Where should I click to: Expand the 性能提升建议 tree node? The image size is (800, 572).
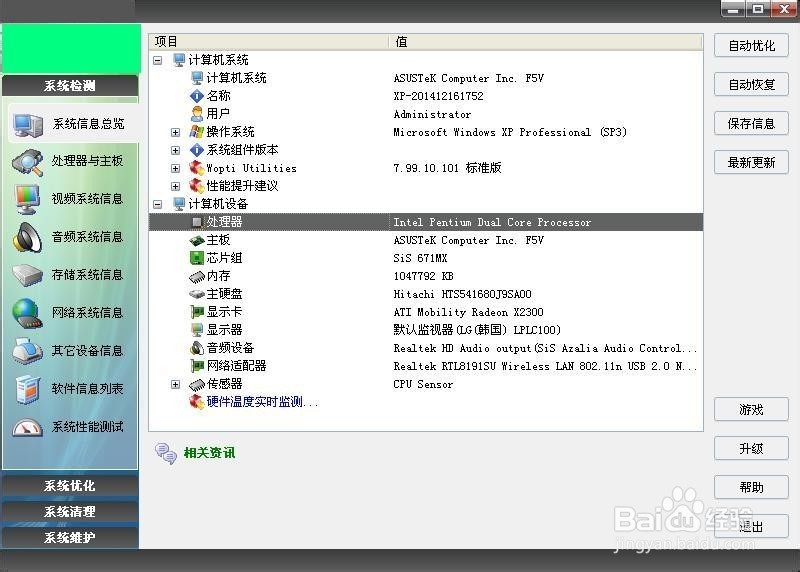tap(176, 186)
